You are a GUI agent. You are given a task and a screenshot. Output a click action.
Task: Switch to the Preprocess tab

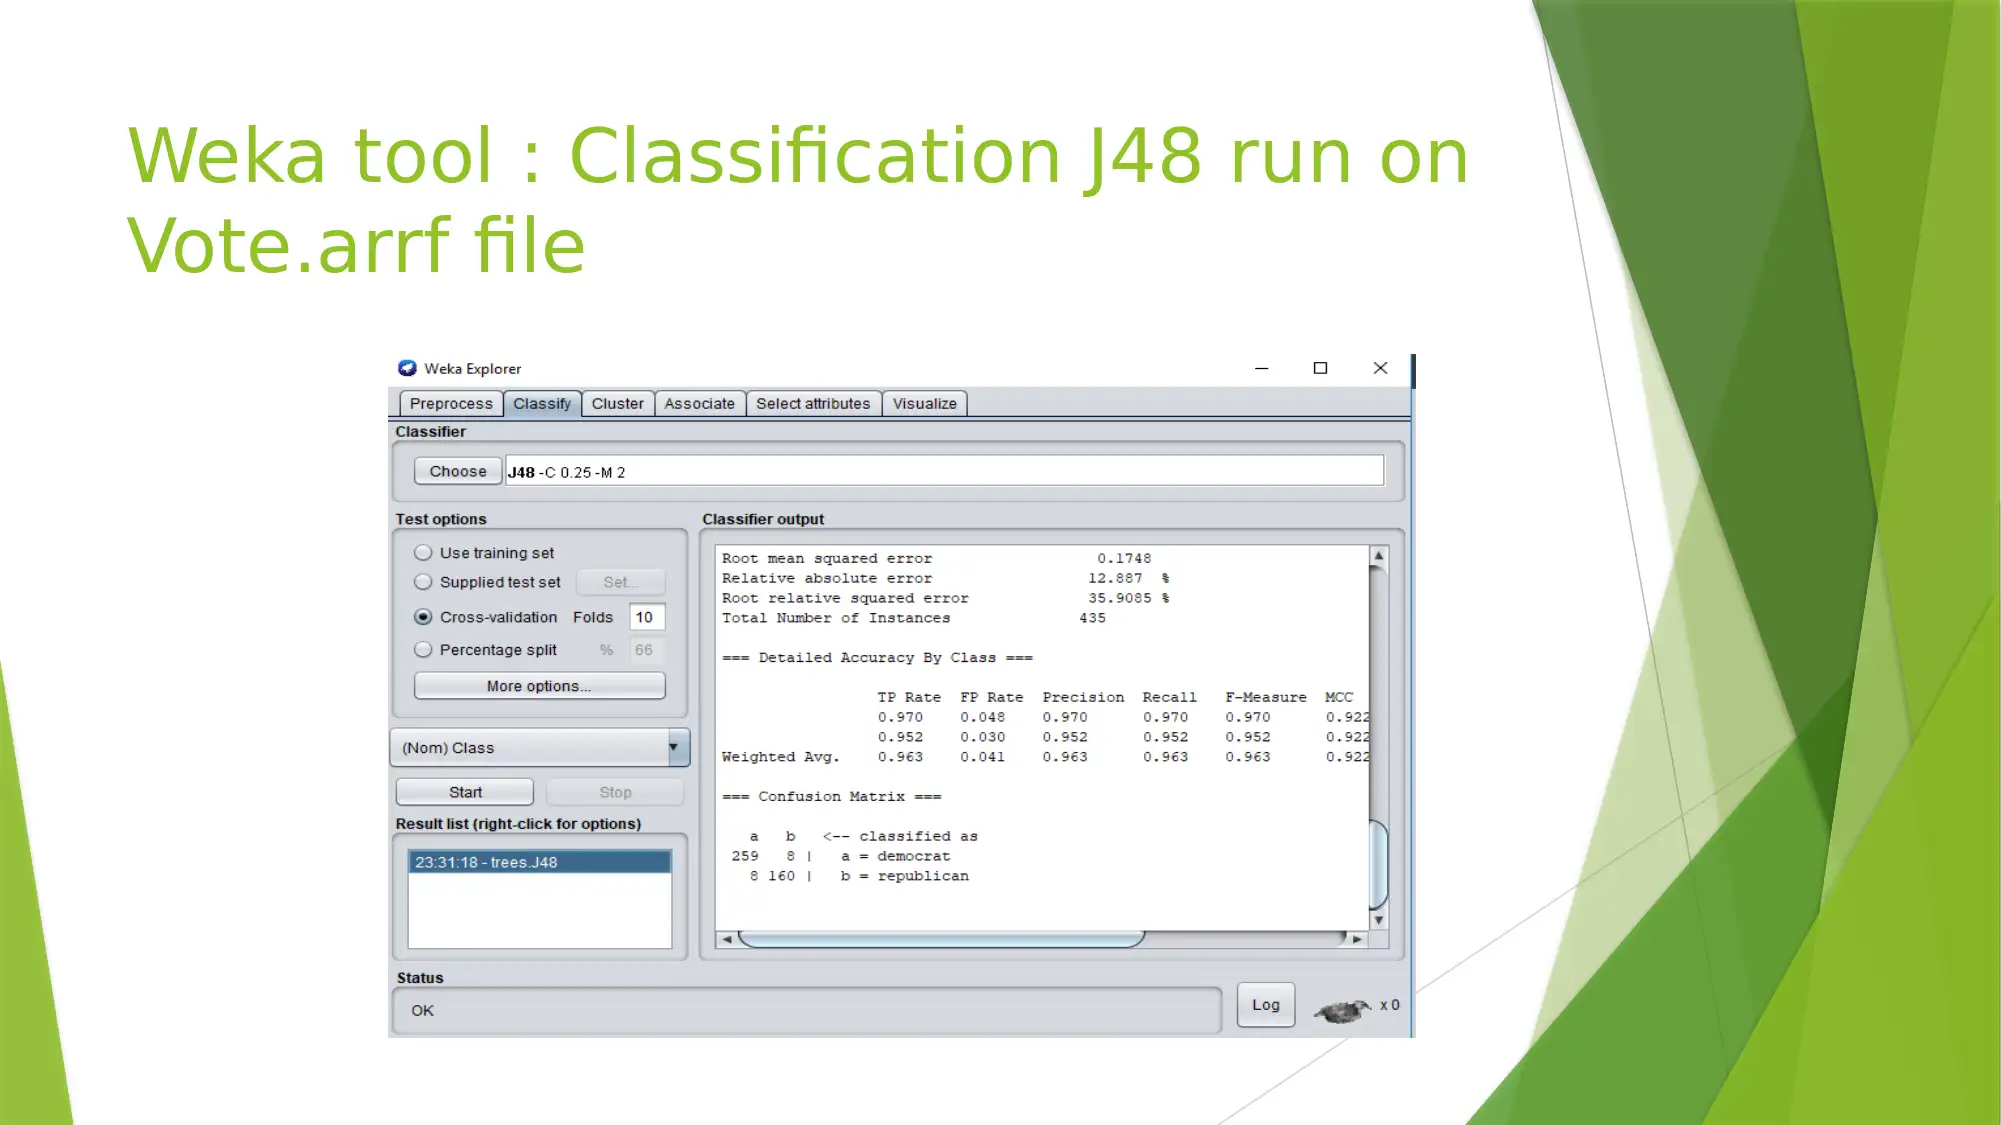[451, 404]
